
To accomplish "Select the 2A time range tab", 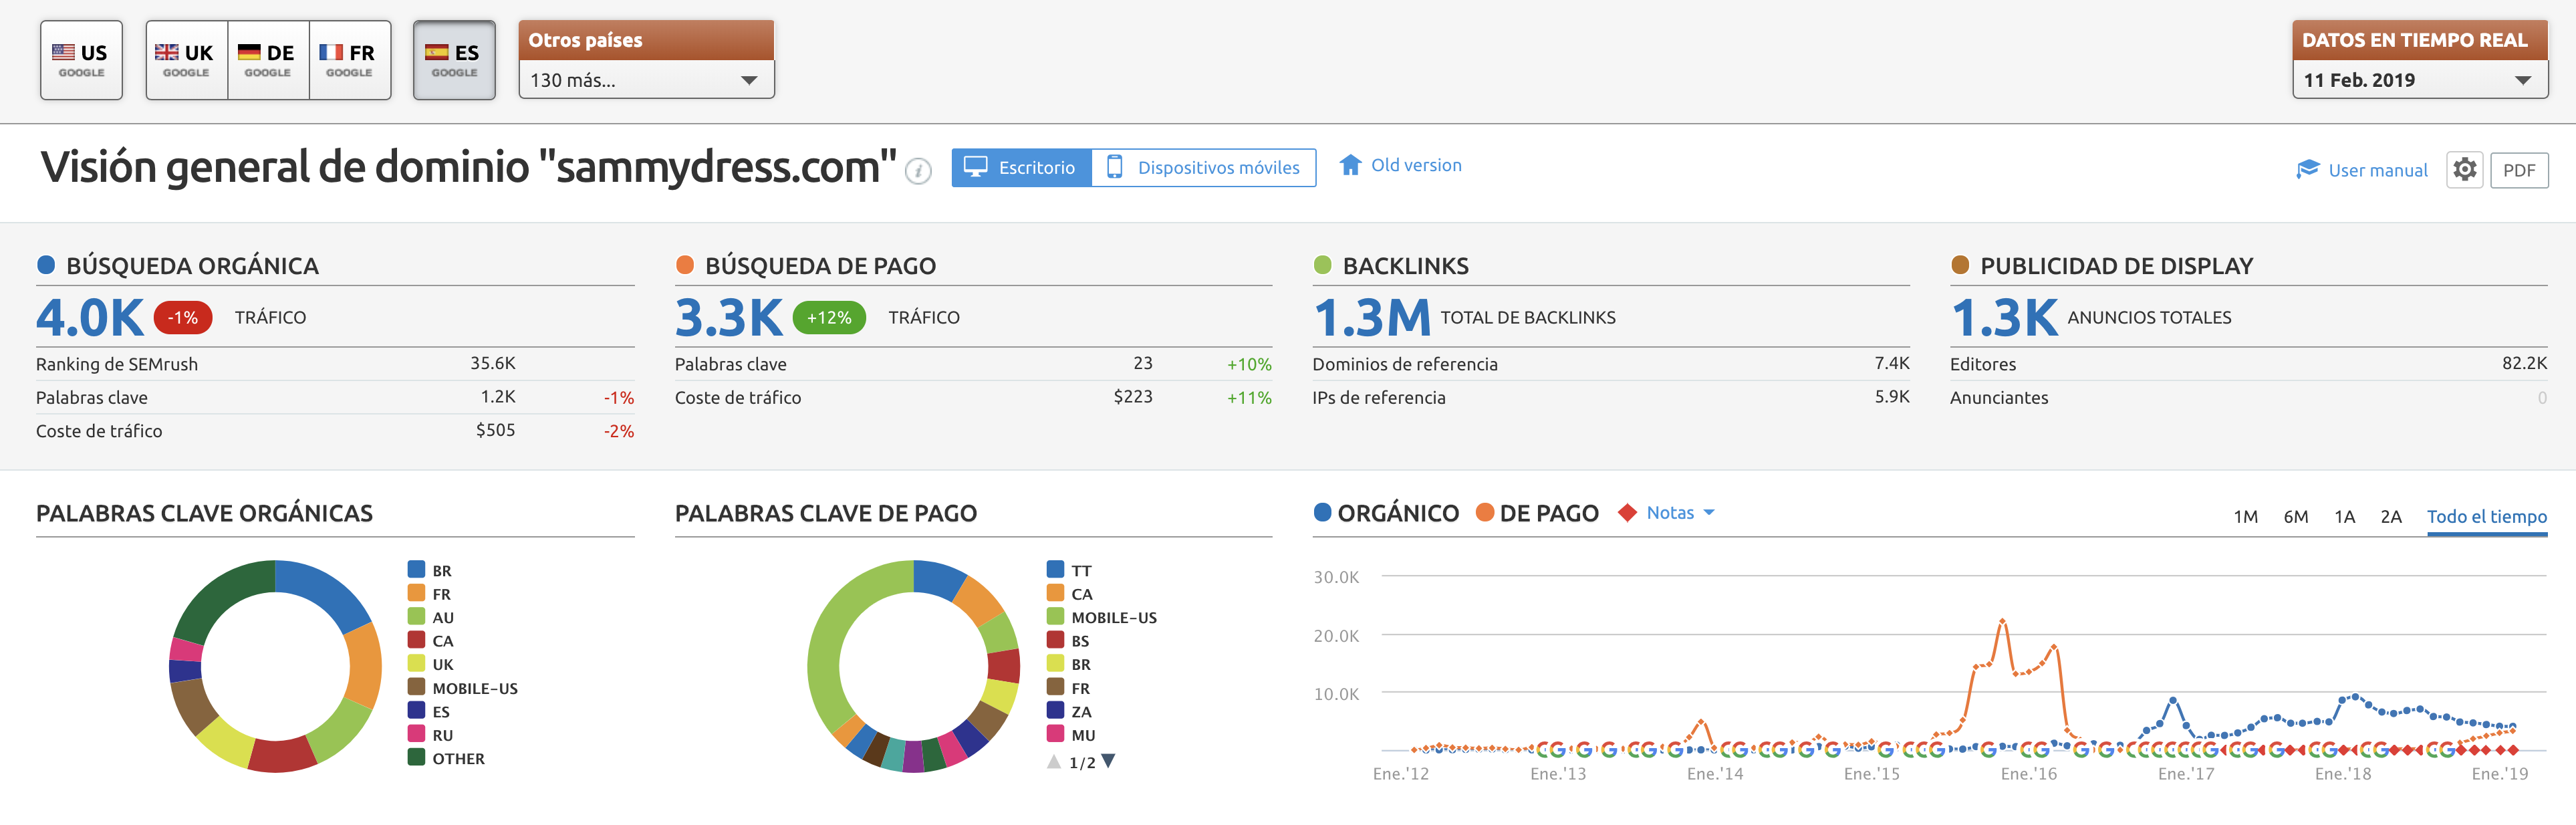I will point(2390,517).
